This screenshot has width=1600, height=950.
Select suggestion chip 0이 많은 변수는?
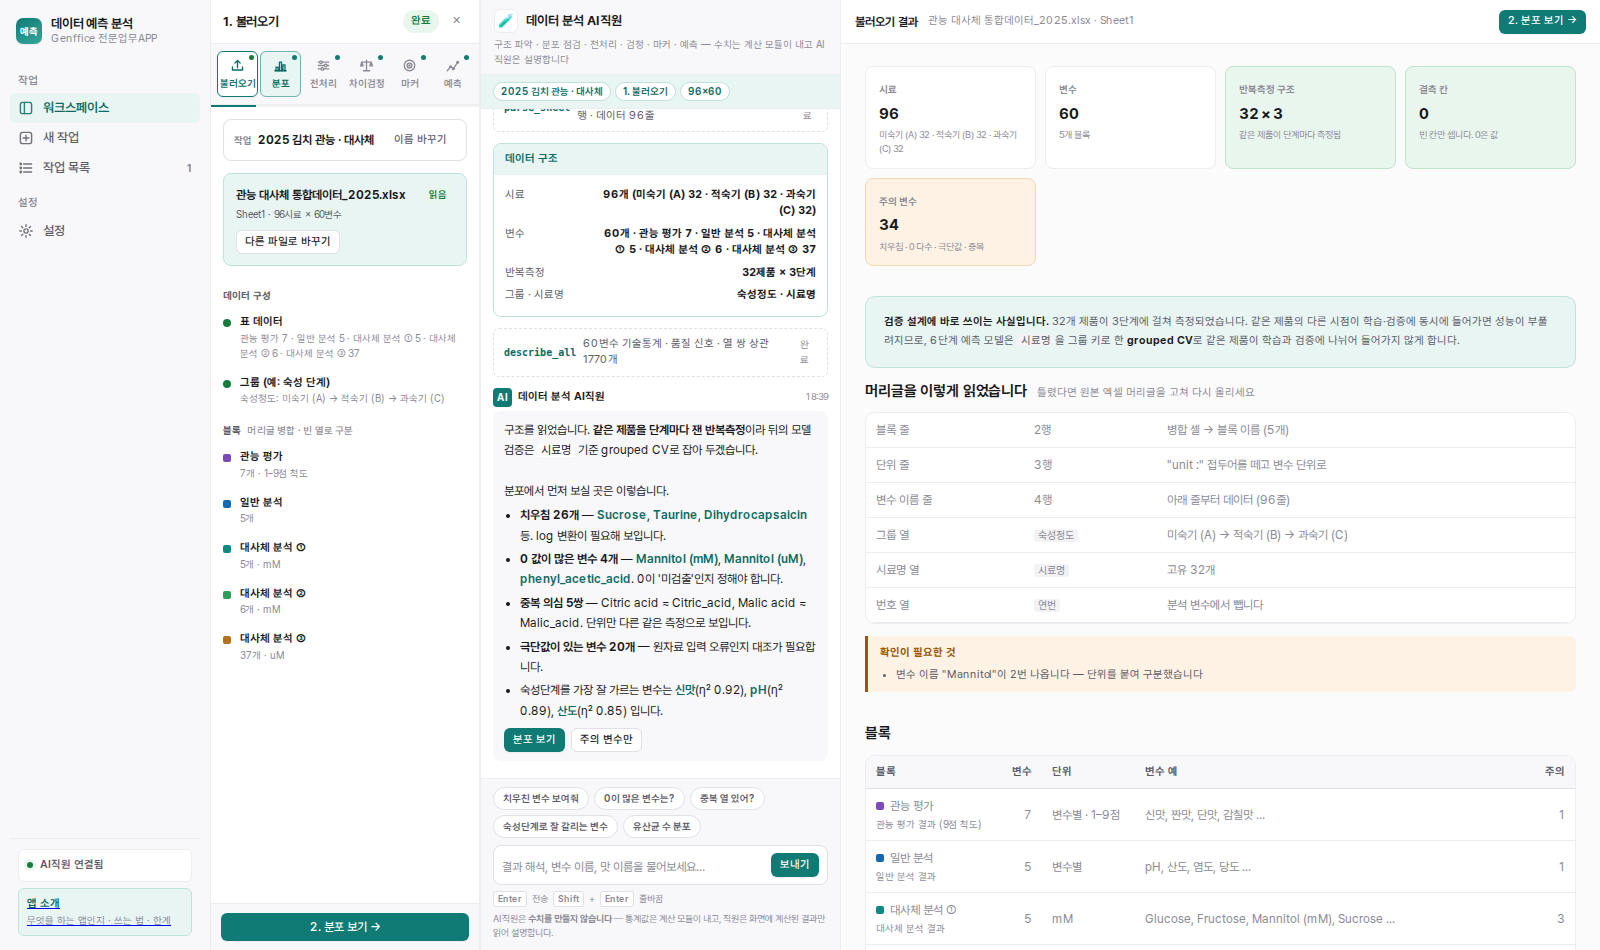[x=639, y=798]
